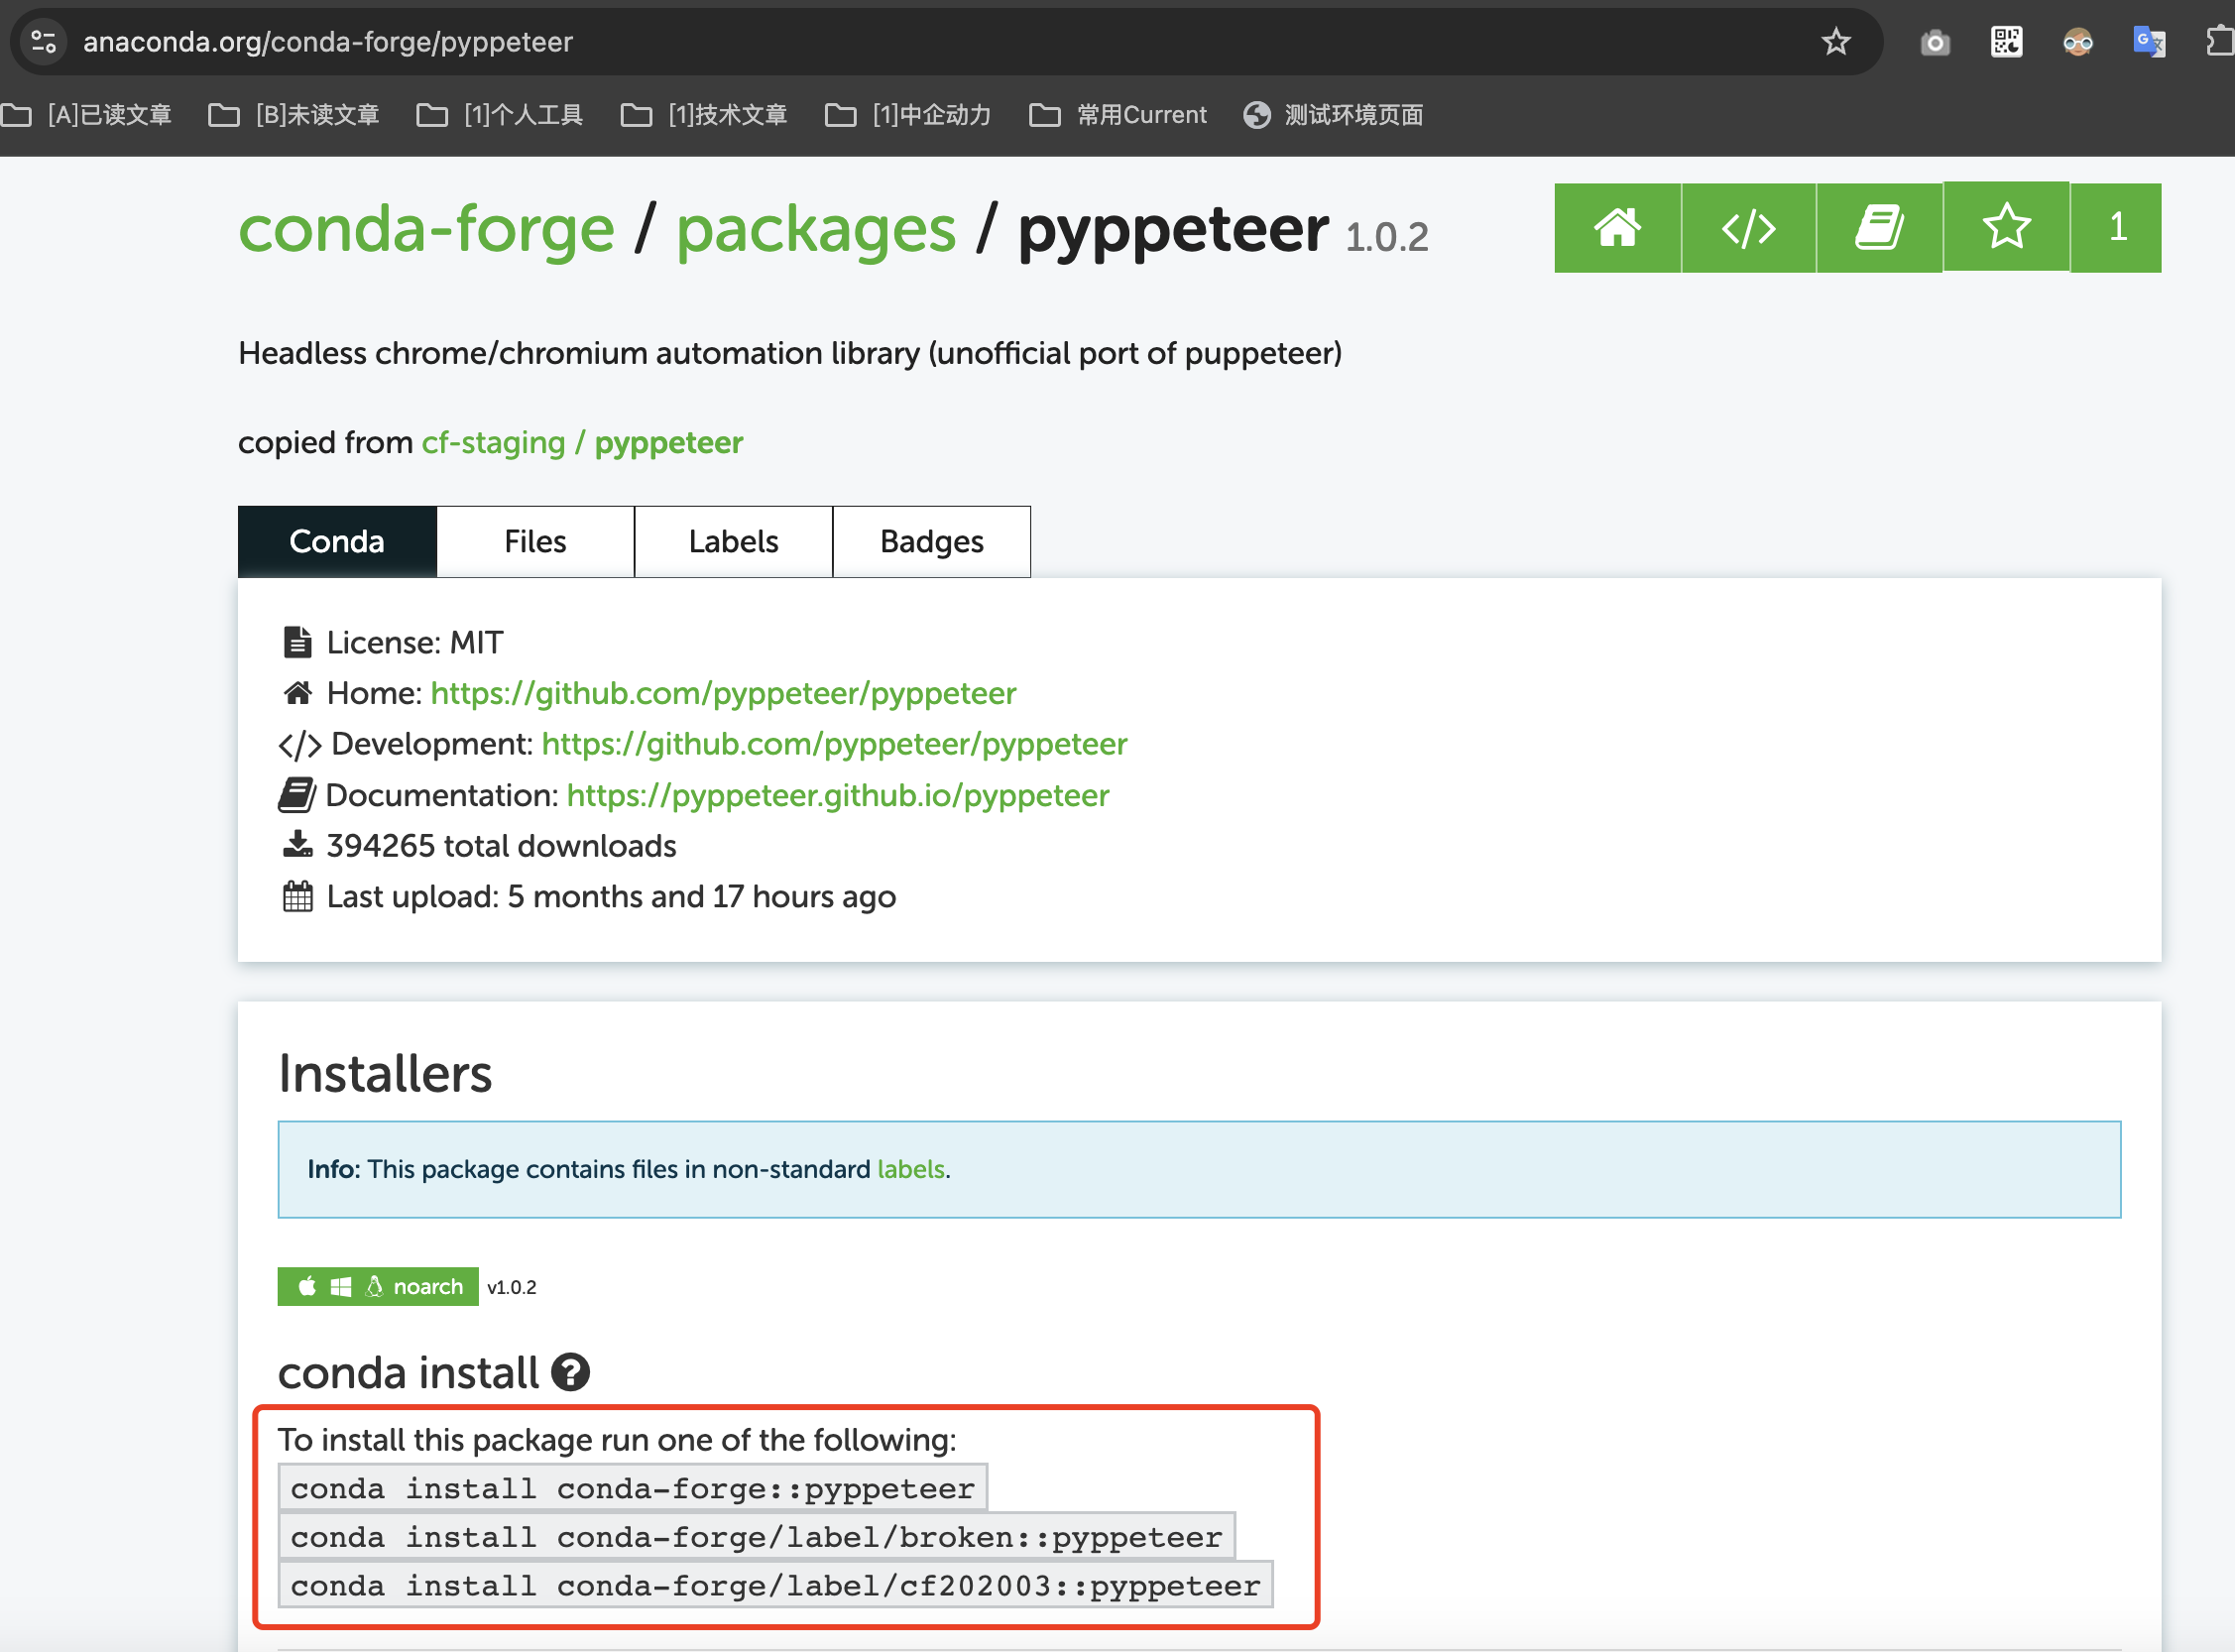Click the label/cf202003::pyppeteer install command

click(775, 1585)
